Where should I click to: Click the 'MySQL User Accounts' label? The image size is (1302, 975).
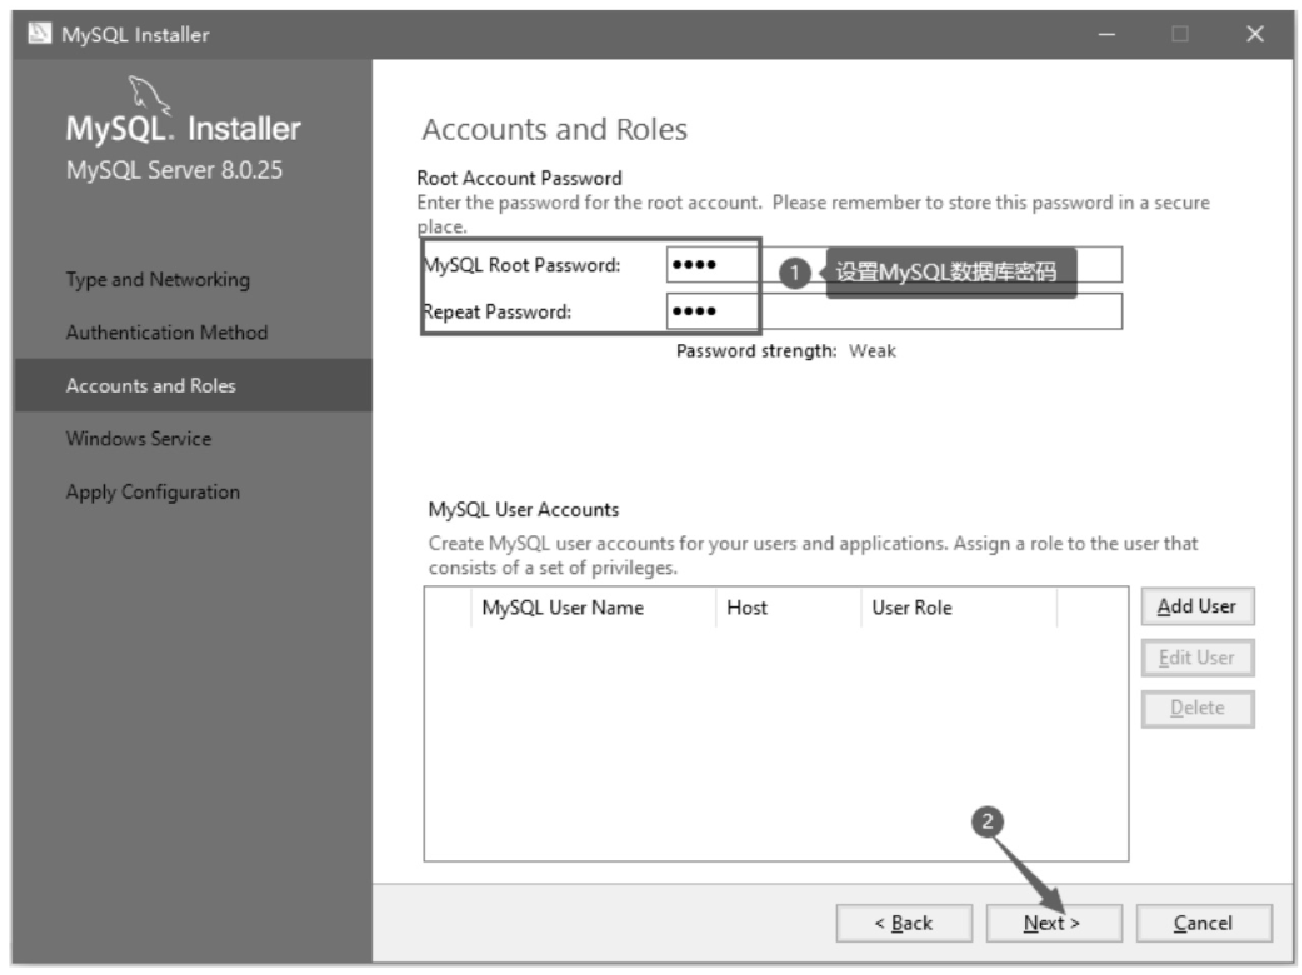tap(524, 510)
